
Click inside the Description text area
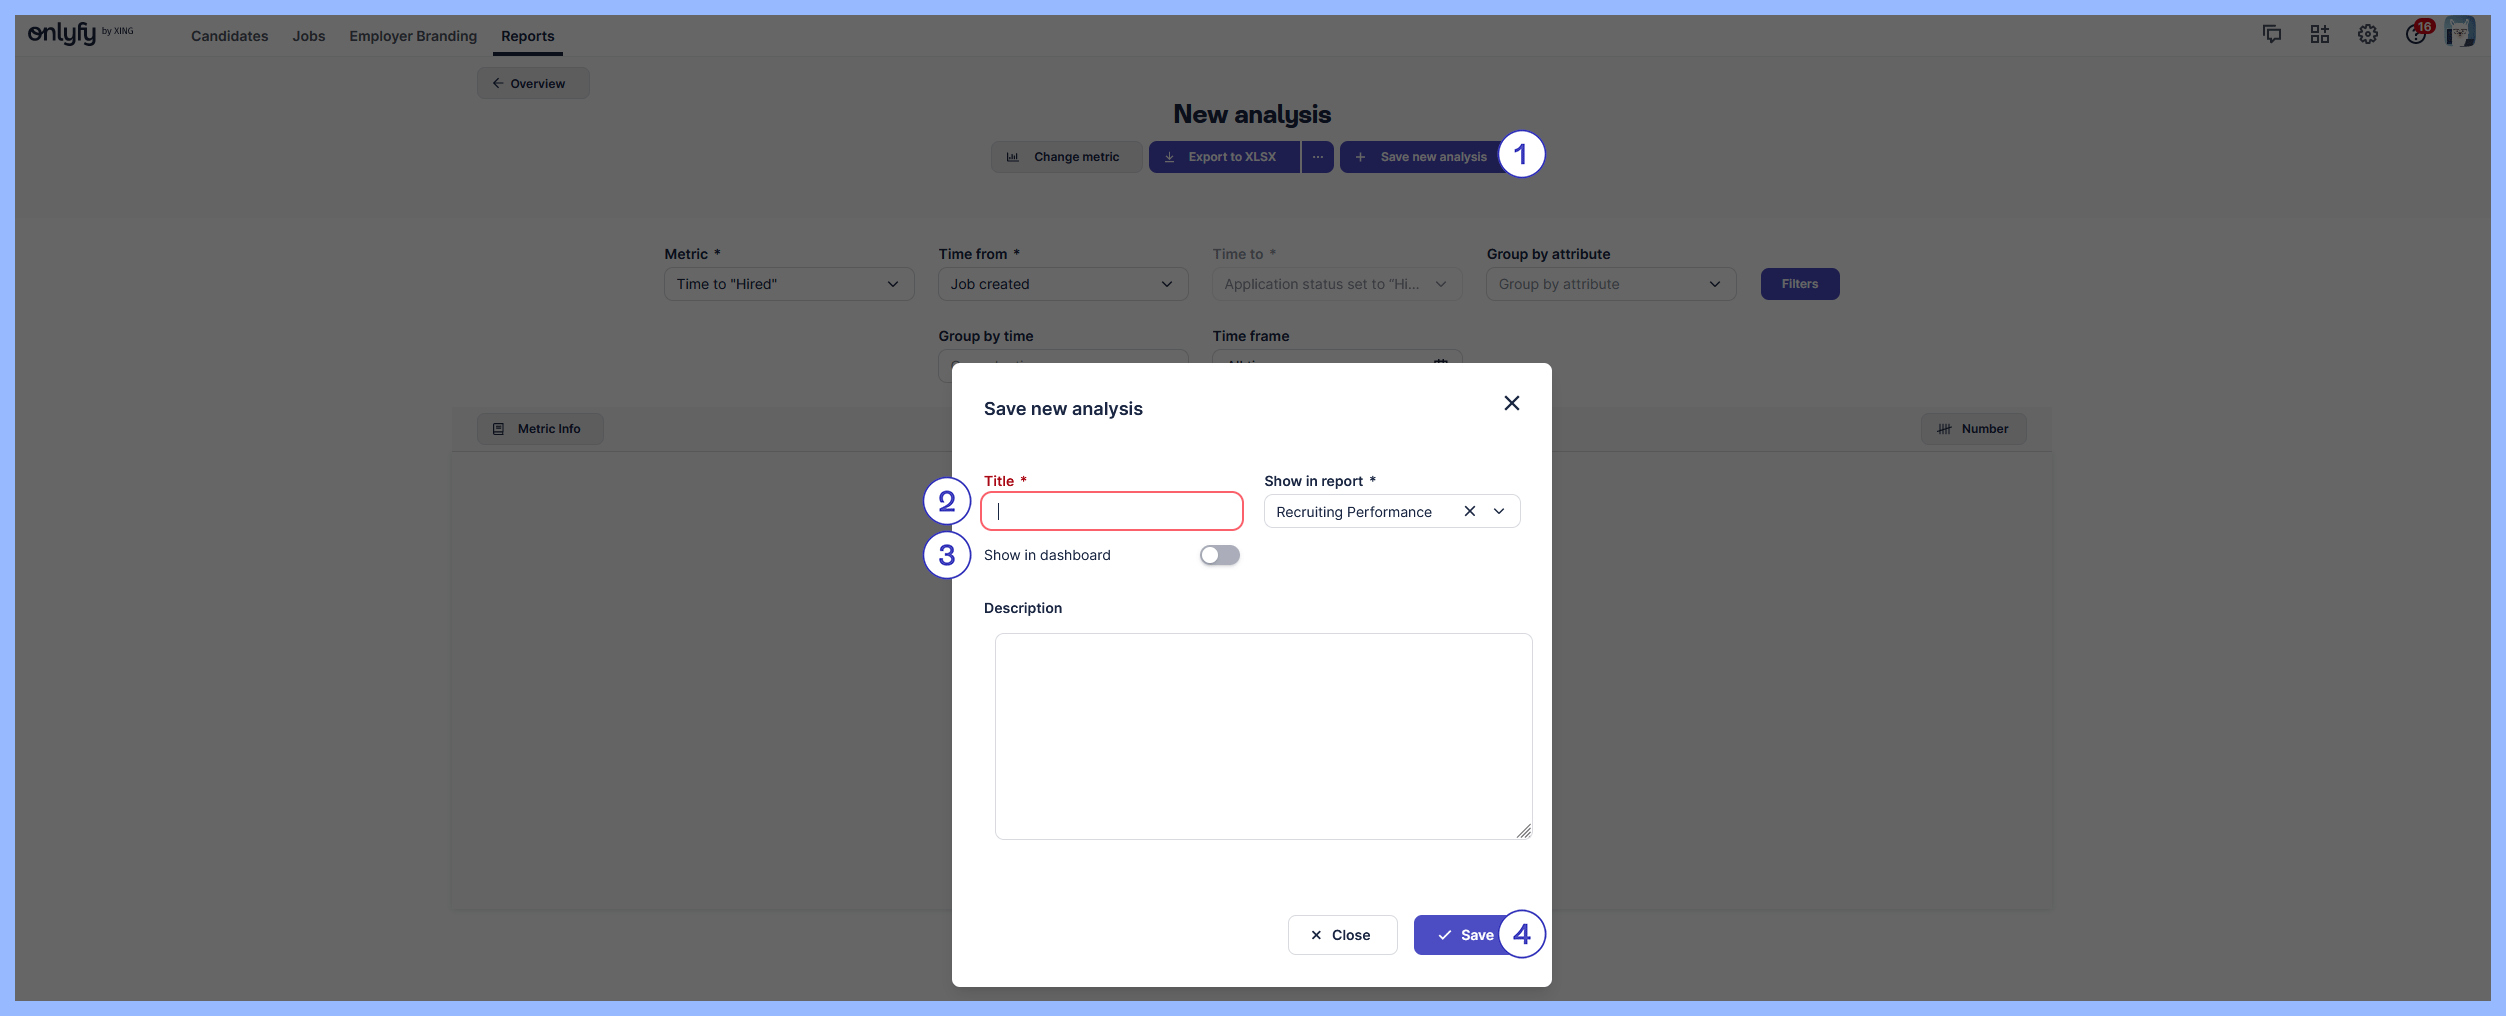tap(1263, 736)
